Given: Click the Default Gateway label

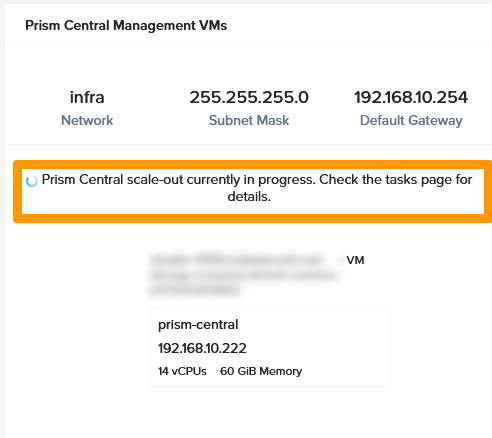Looking at the screenshot, I should coord(411,120).
